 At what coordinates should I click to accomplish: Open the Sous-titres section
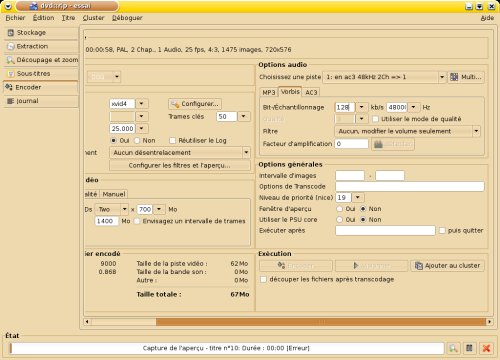(x=41, y=74)
